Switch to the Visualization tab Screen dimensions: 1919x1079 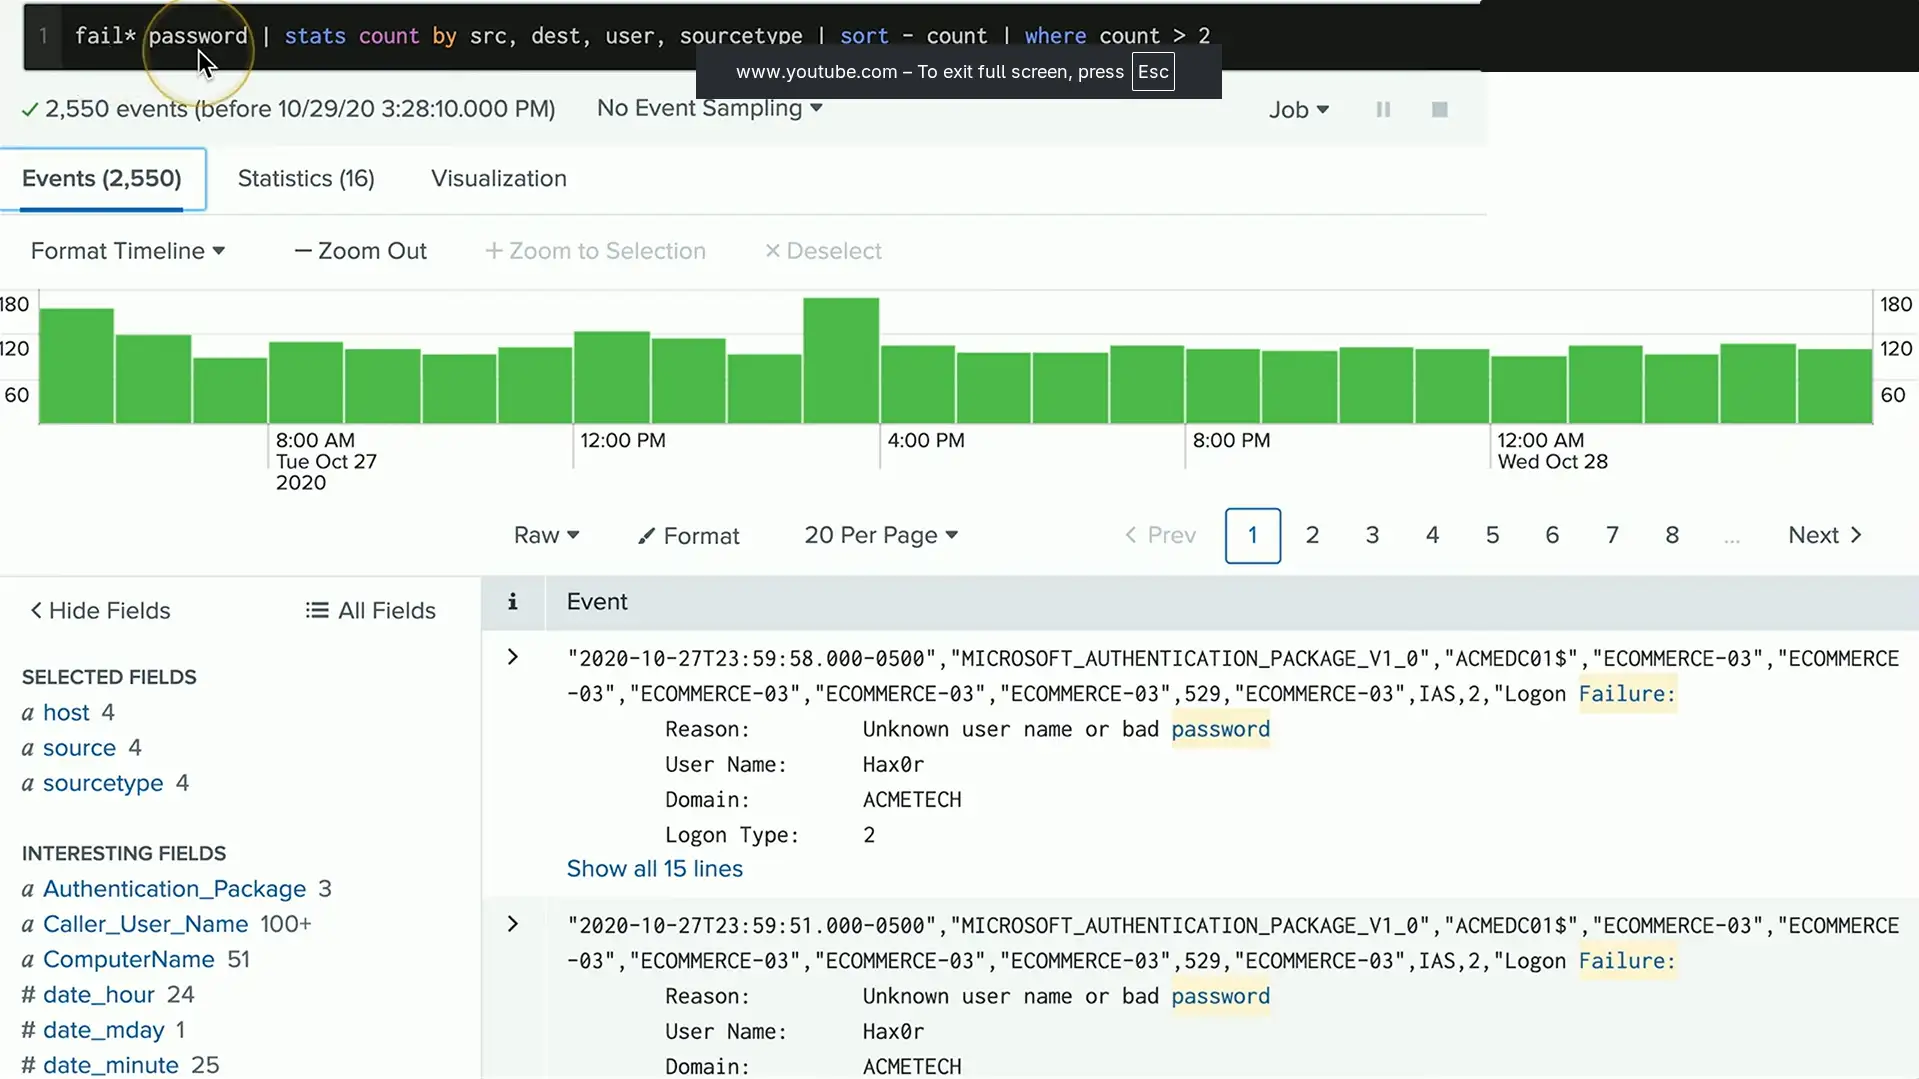[x=498, y=179]
